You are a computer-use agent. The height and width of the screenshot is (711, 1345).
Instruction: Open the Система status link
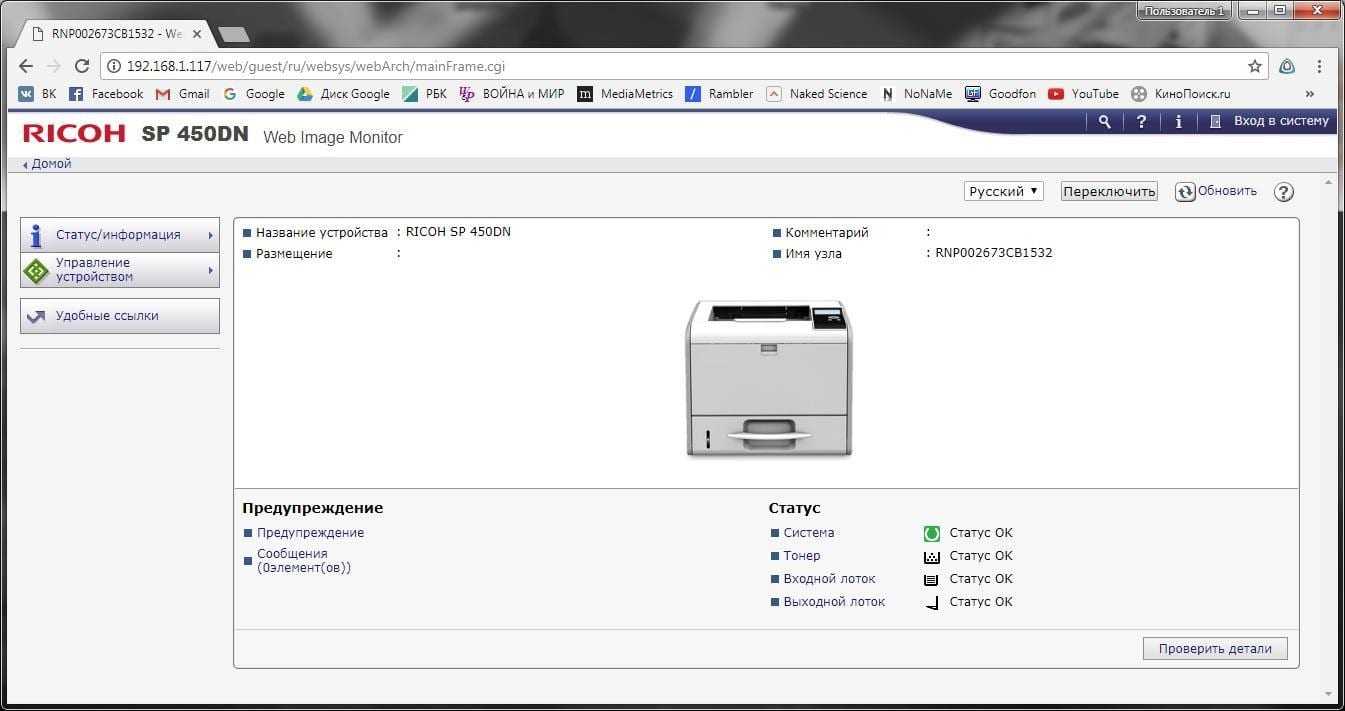(808, 533)
